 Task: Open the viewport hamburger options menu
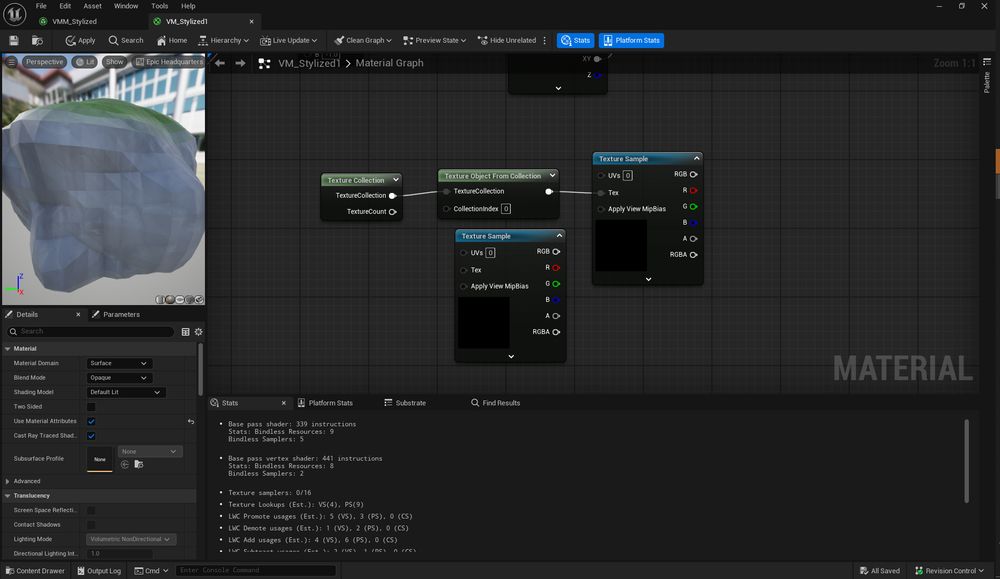[x=11, y=62]
